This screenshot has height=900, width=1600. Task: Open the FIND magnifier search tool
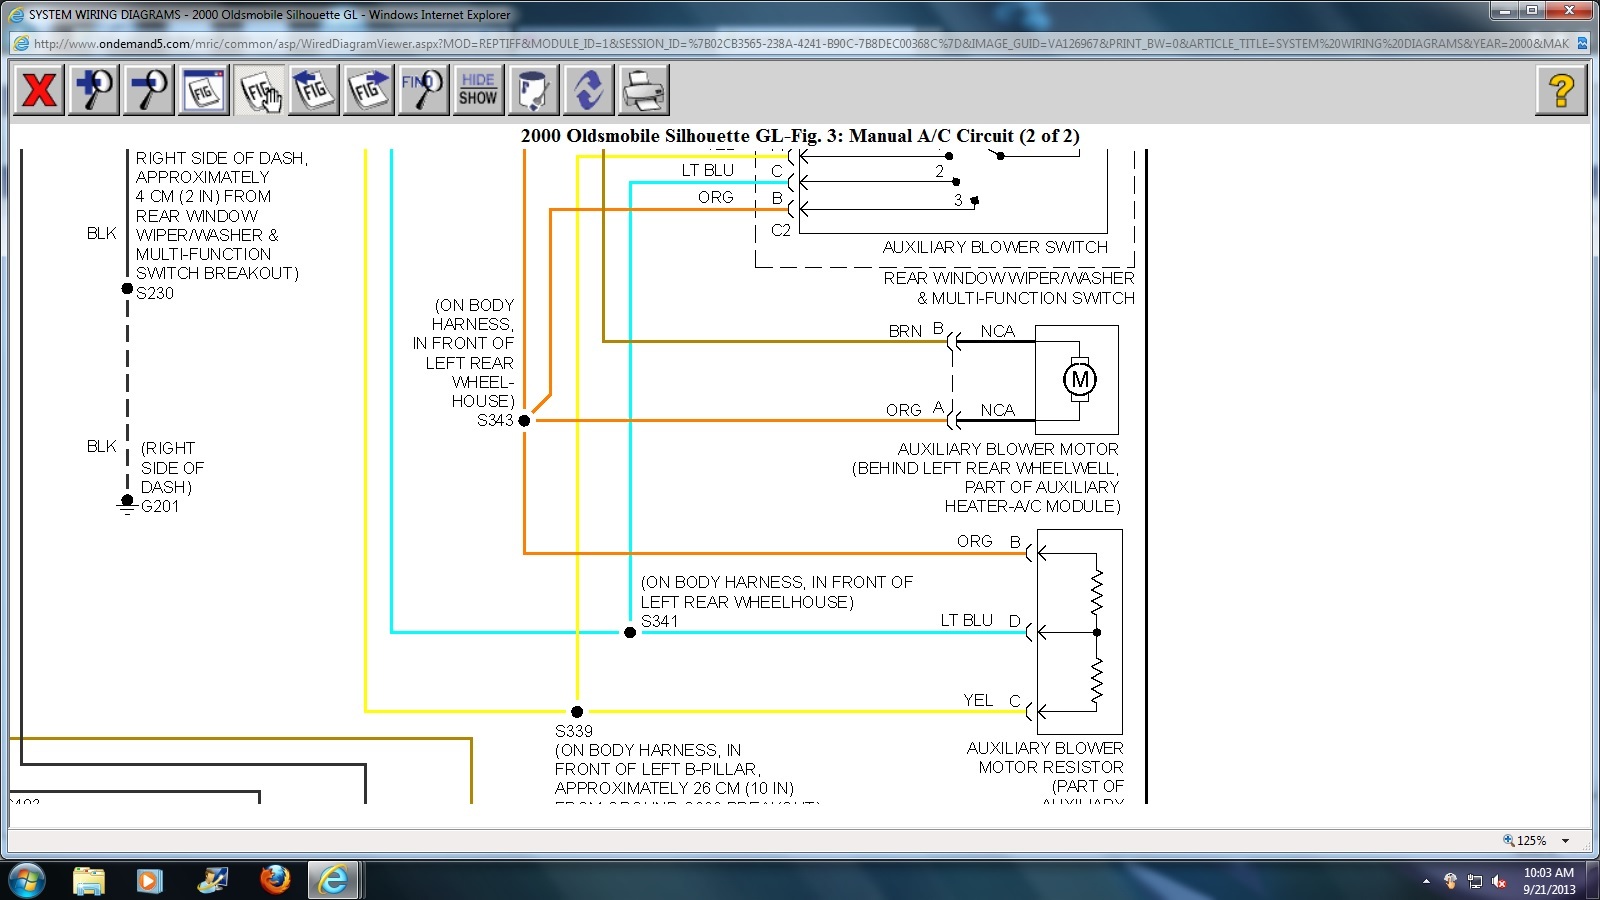(x=423, y=90)
